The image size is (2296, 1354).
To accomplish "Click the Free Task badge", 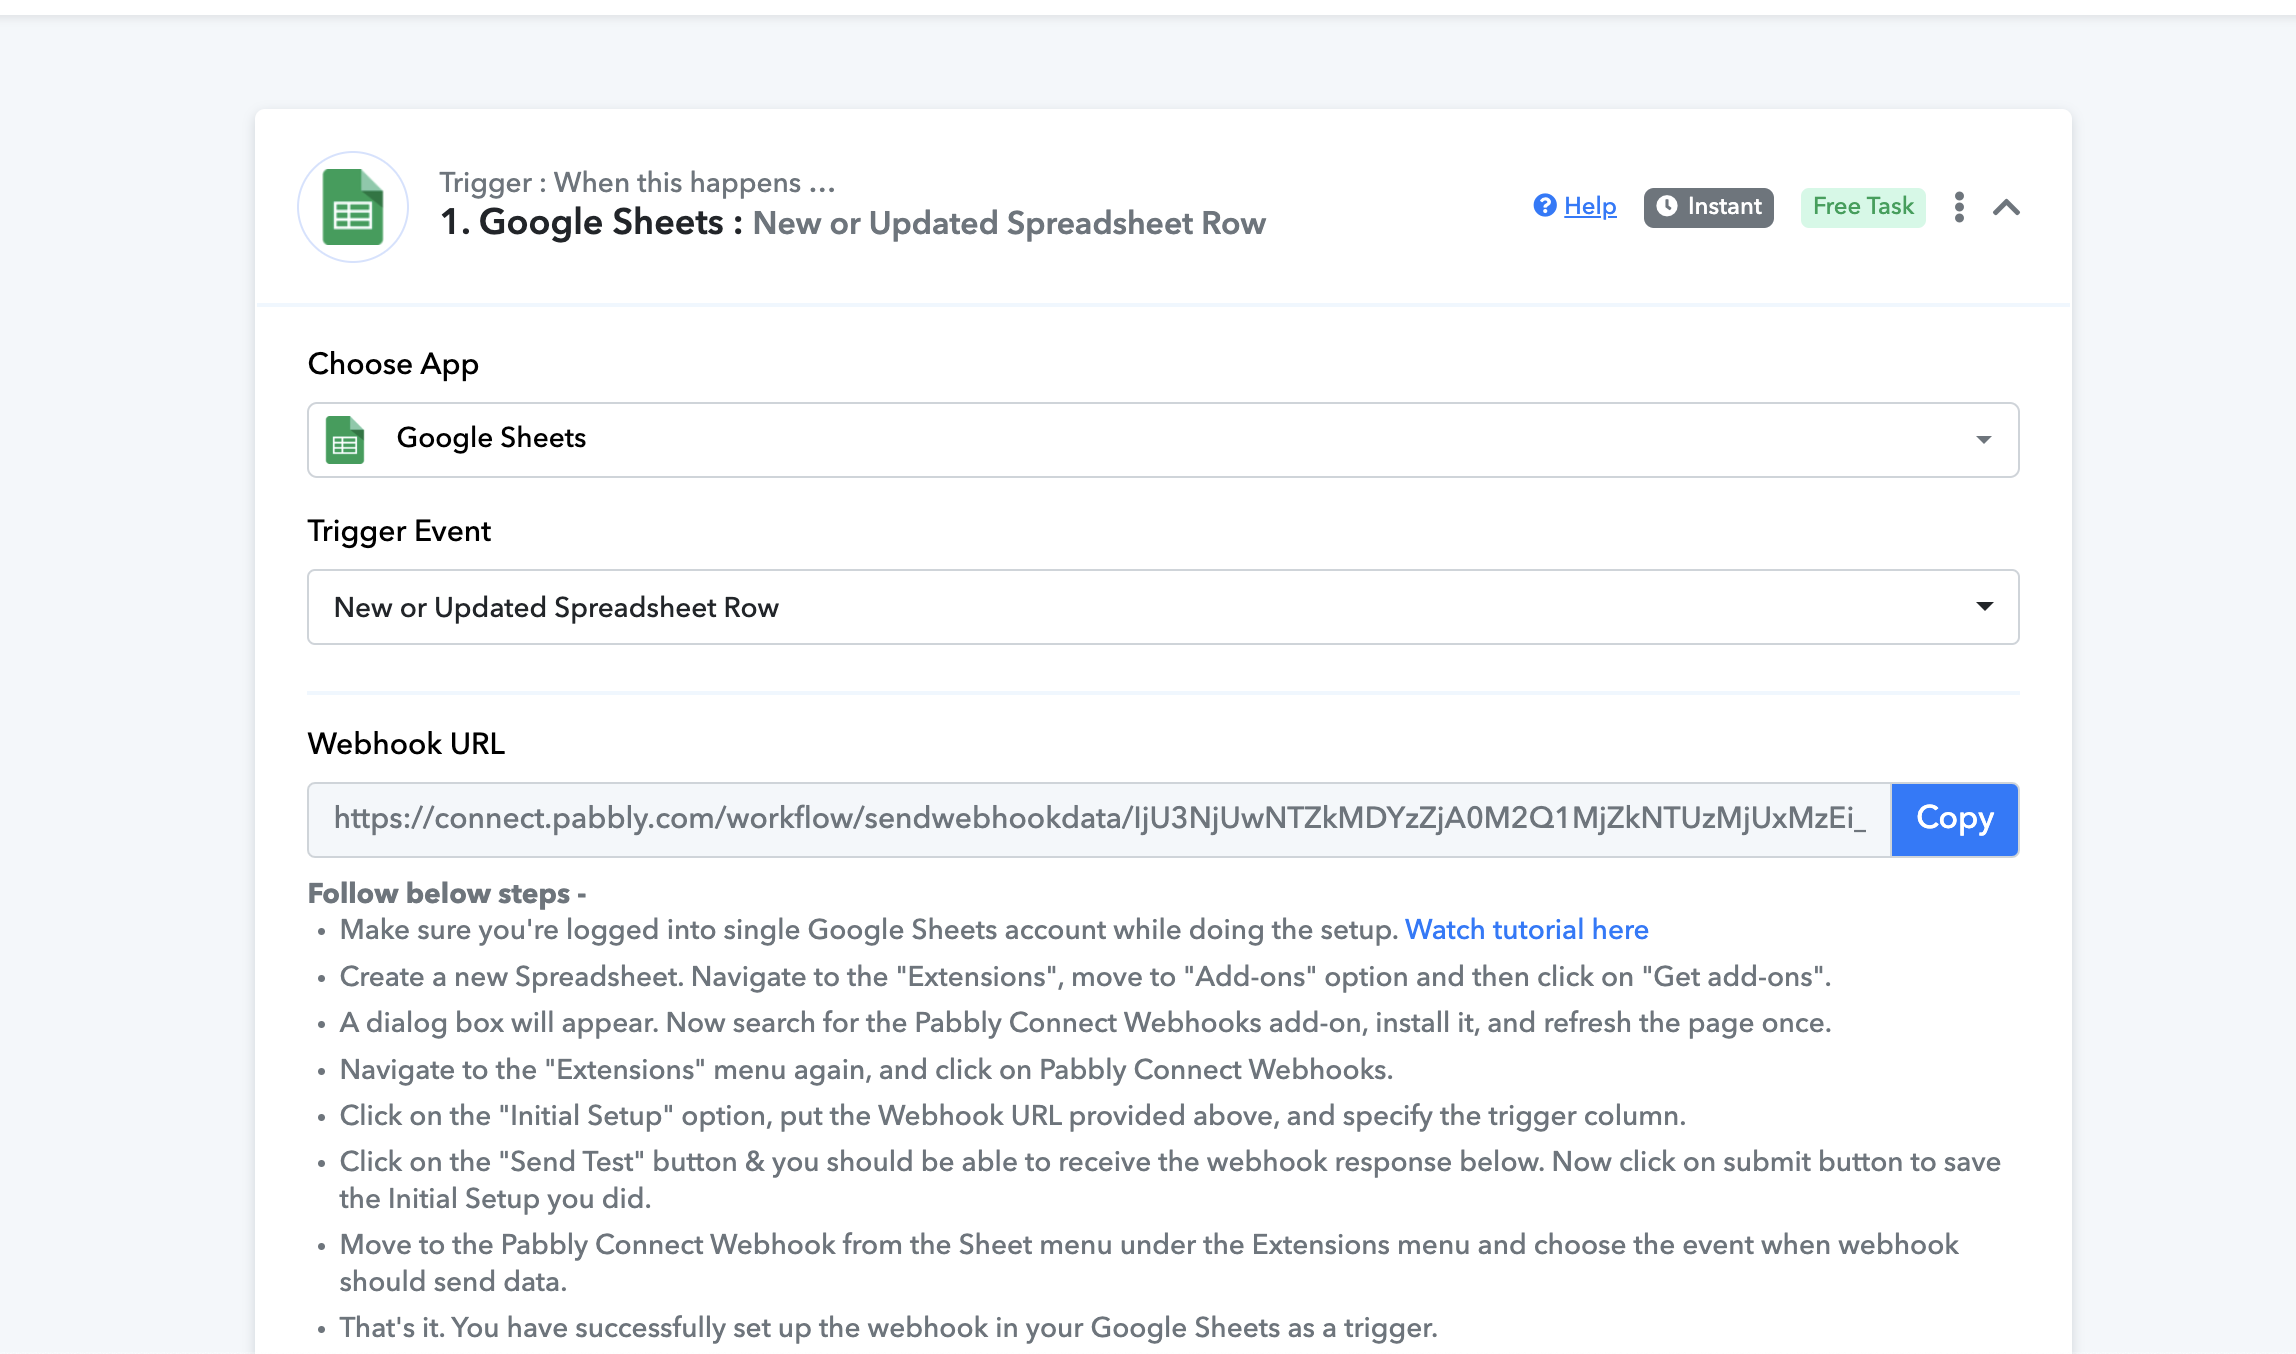I will pos(1863,207).
